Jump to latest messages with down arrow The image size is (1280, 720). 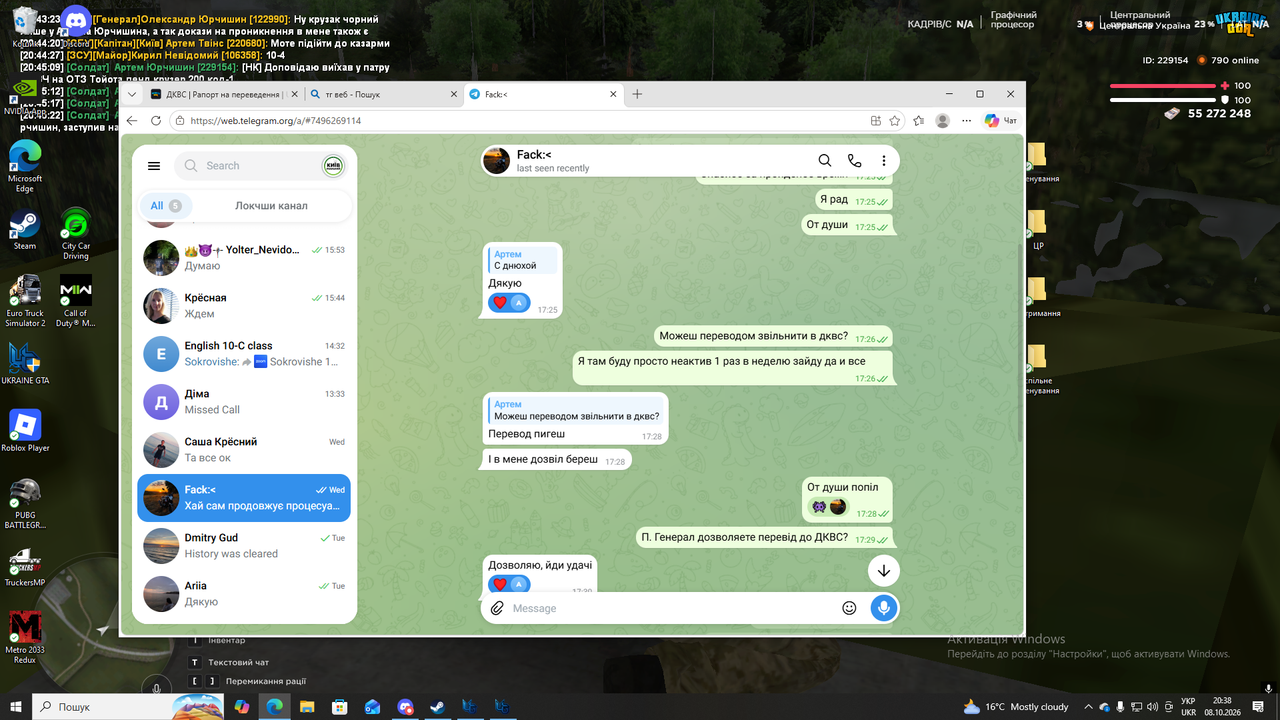(x=884, y=571)
